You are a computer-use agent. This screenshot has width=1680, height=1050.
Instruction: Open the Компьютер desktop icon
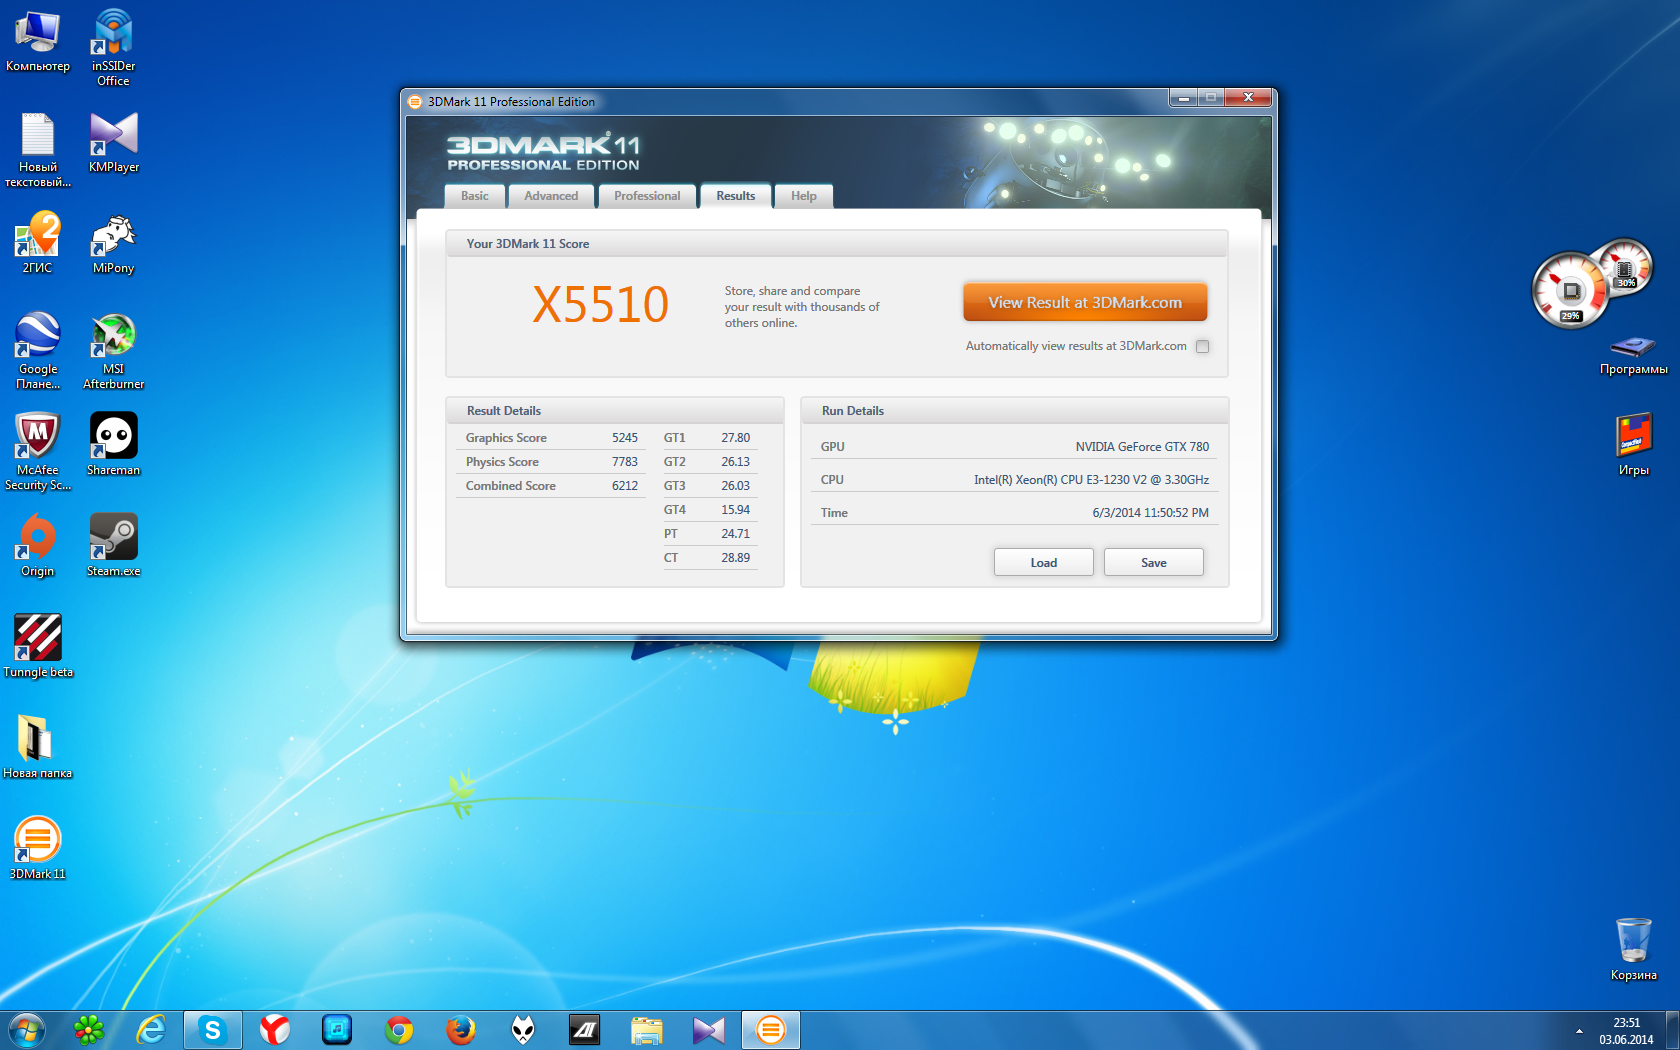(38, 41)
